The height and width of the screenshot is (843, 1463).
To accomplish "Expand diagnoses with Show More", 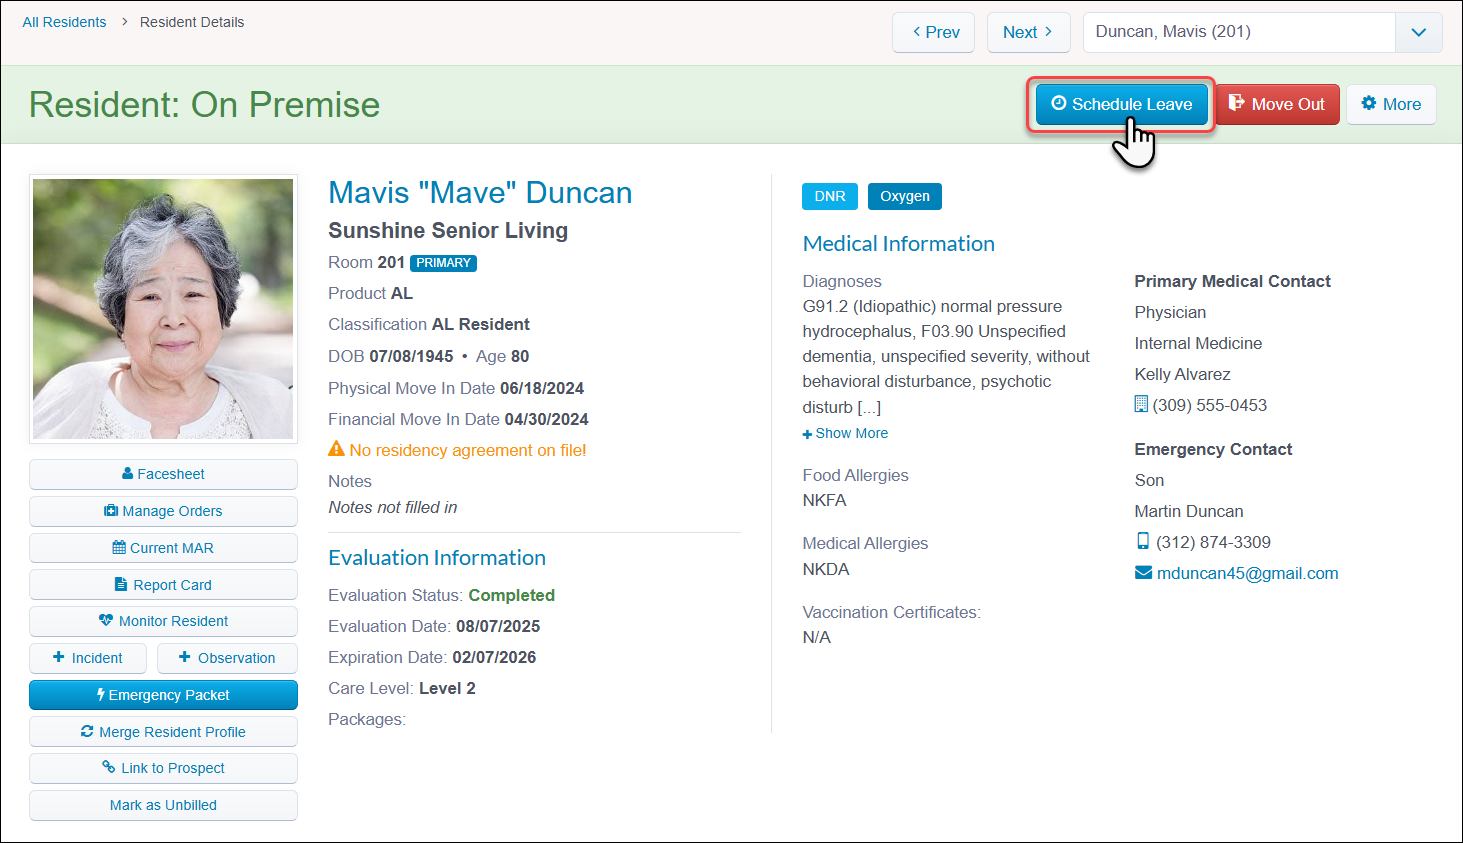I will pos(845,433).
